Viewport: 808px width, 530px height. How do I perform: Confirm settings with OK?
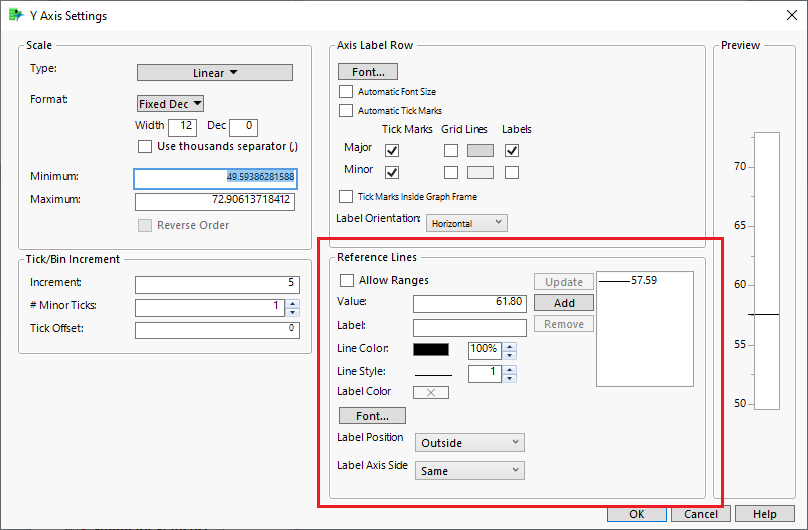coord(637,514)
